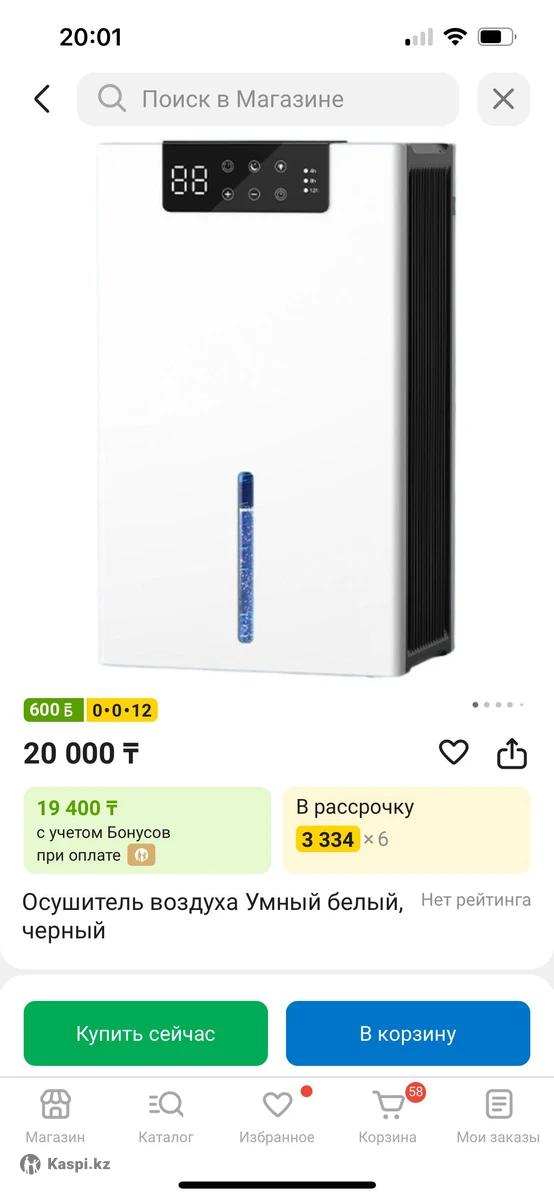Go back using the left chevron arrow

(x=42, y=99)
